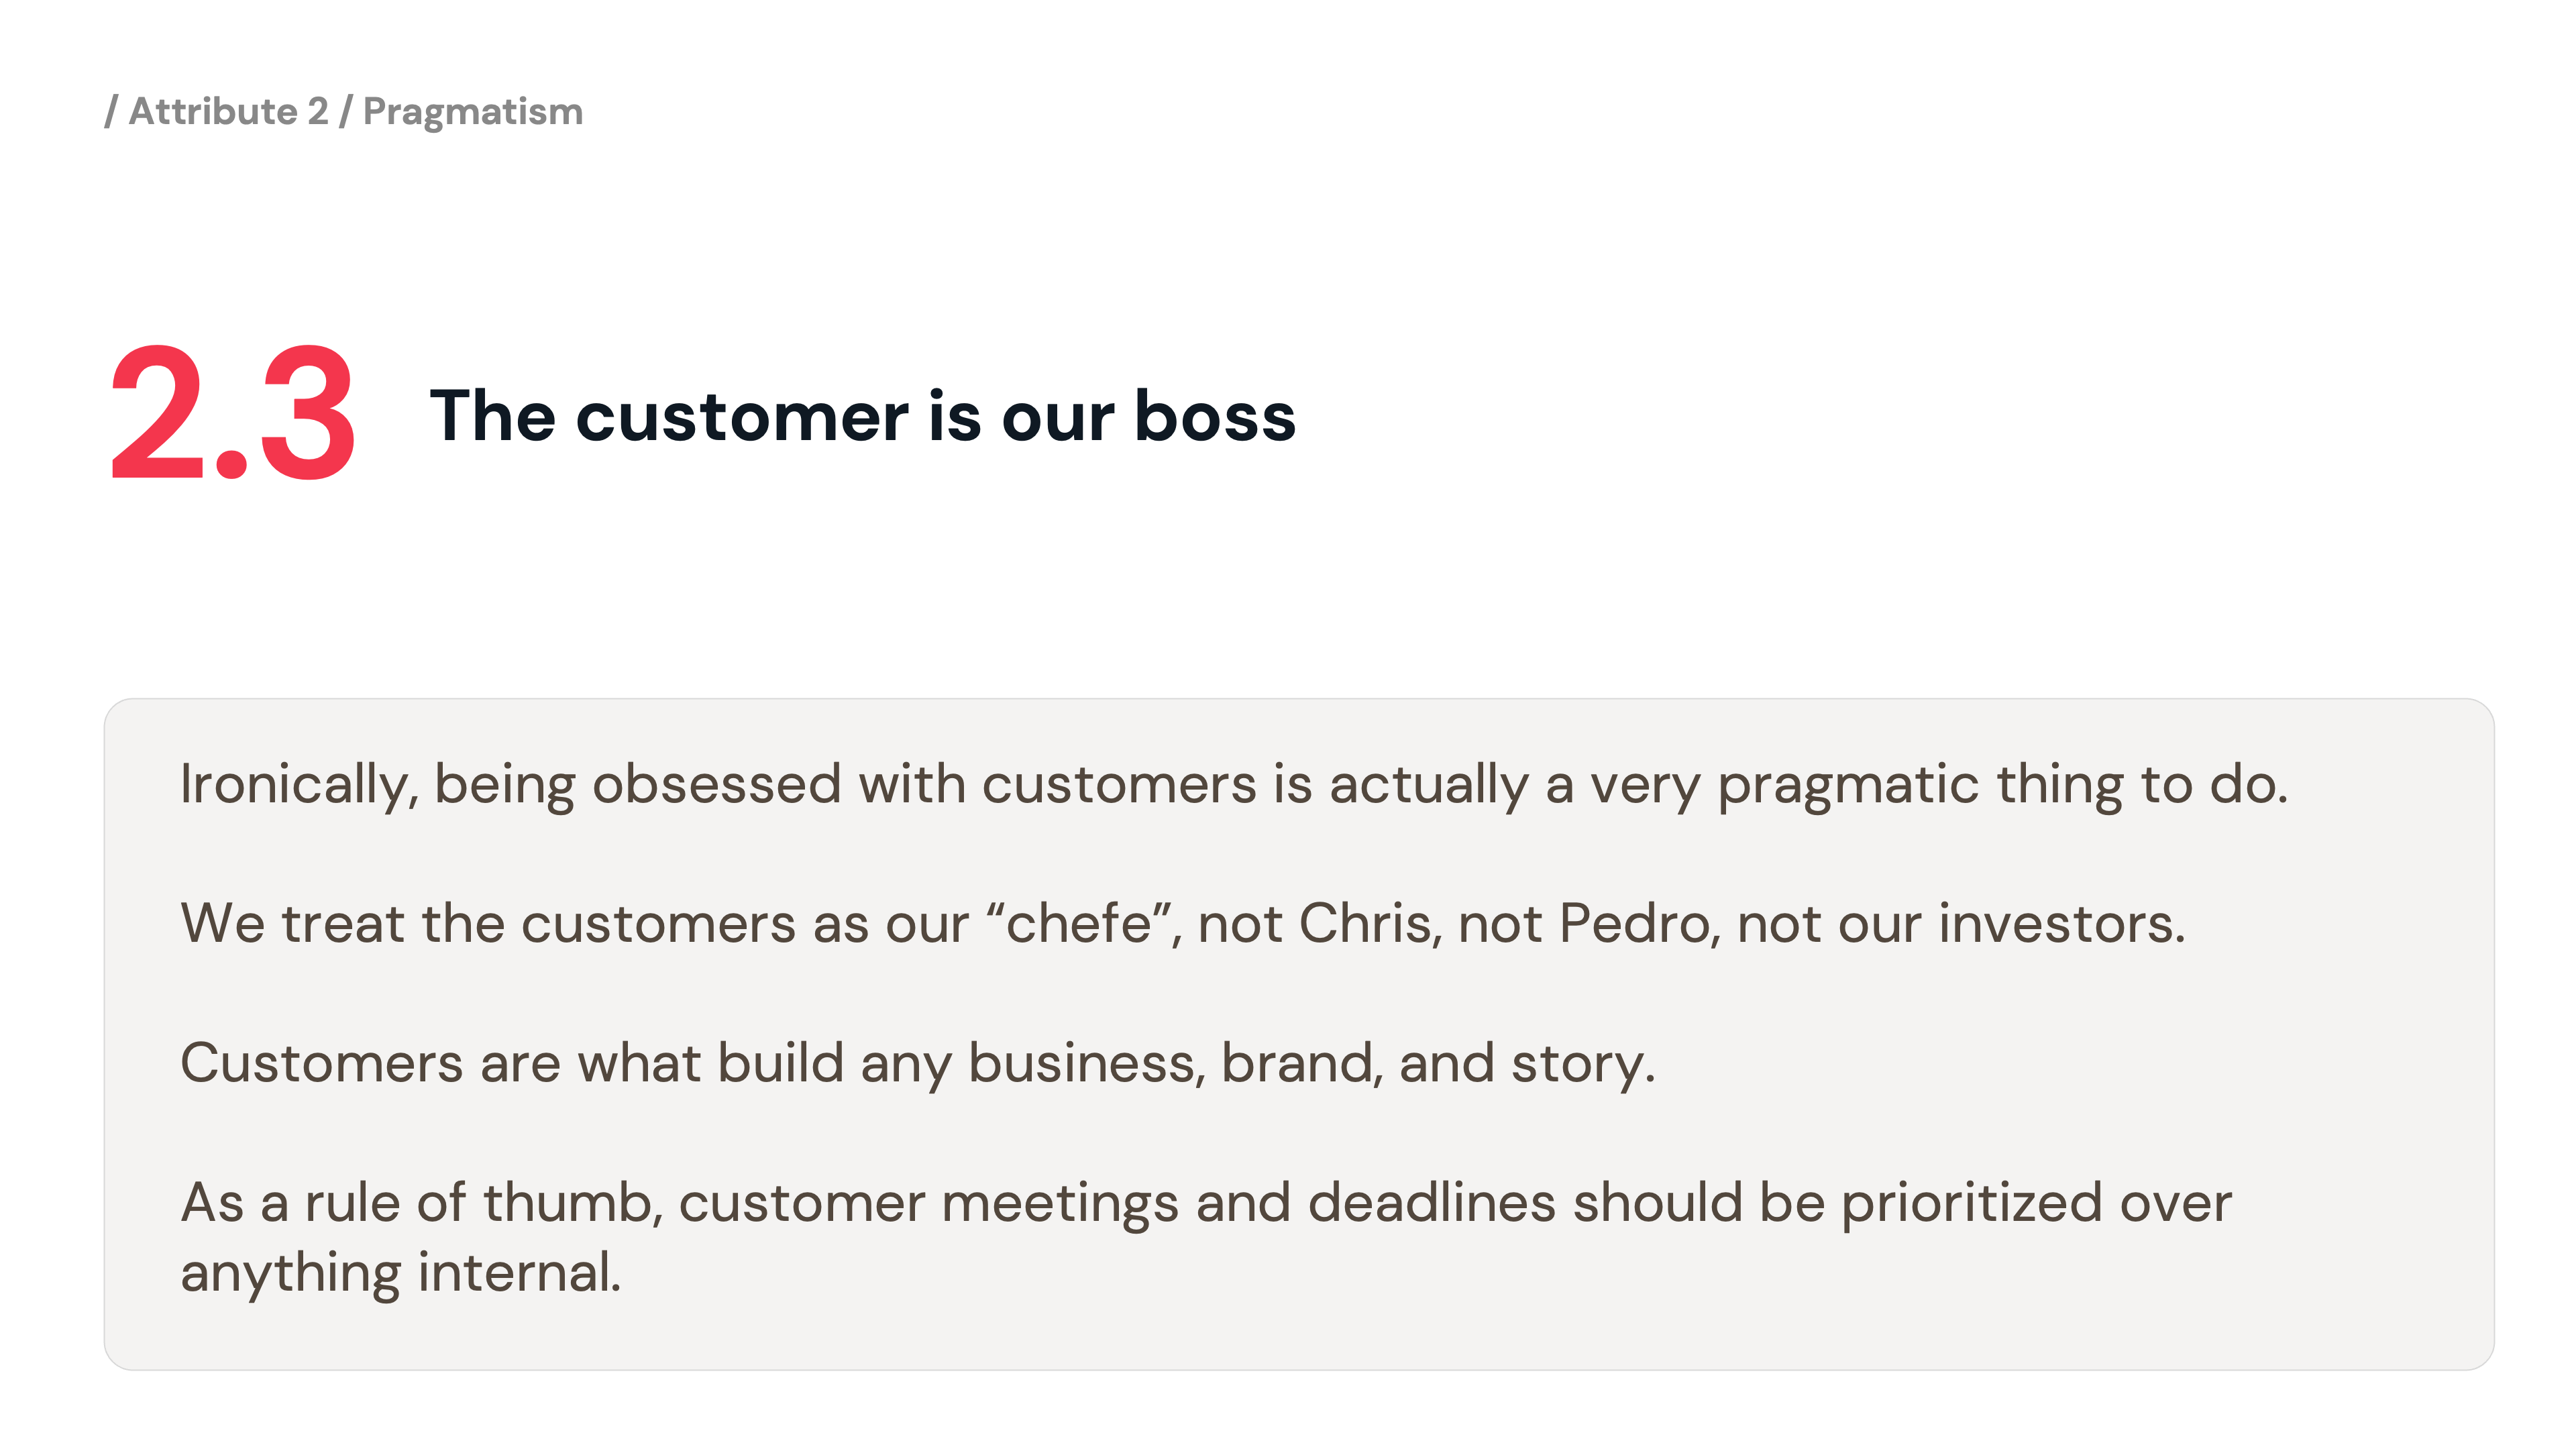Select the heading "The customer is our boss"

(x=862, y=416)
